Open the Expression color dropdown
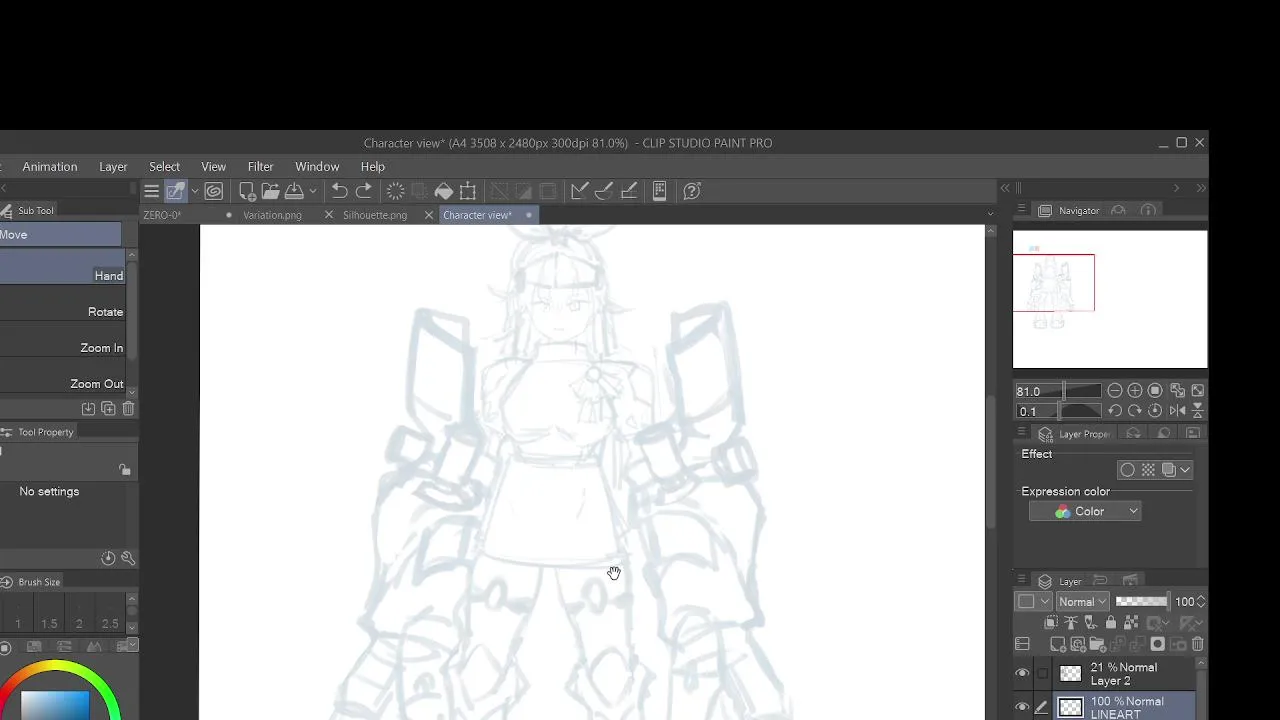Image resolution: width=1280 pixels, height=720 pixels. coord(1085,512)
